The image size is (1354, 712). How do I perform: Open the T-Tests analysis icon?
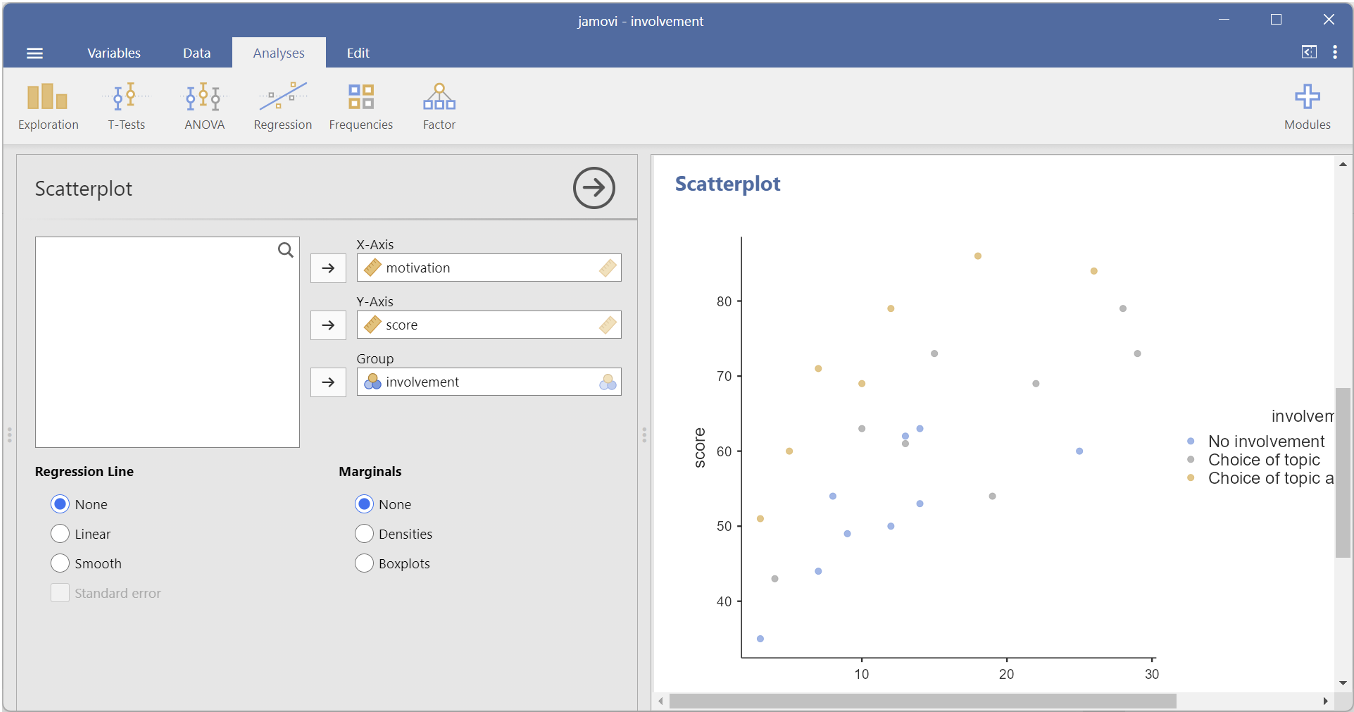(126, 106)
